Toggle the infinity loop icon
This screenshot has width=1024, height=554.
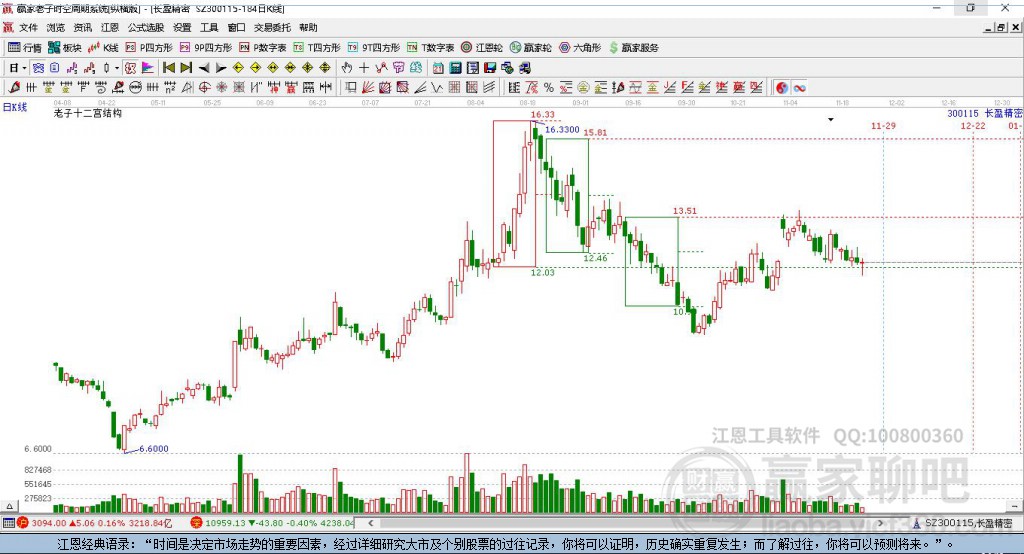(799, 88)
